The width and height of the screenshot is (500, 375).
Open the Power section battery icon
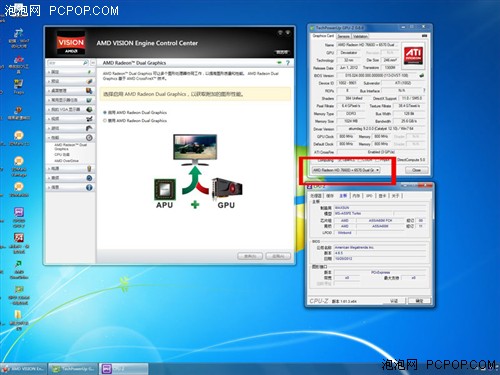coord(89,169)
